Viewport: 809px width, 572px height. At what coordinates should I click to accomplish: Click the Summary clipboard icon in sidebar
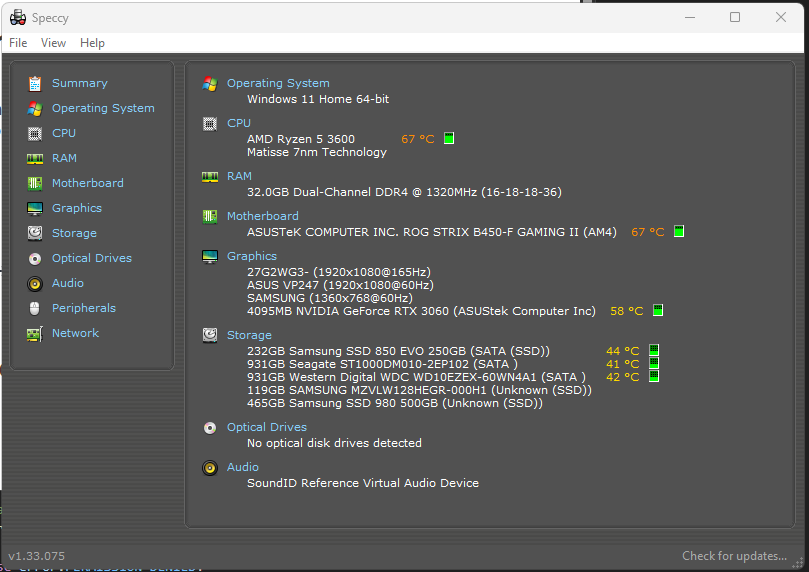[35, 84]
